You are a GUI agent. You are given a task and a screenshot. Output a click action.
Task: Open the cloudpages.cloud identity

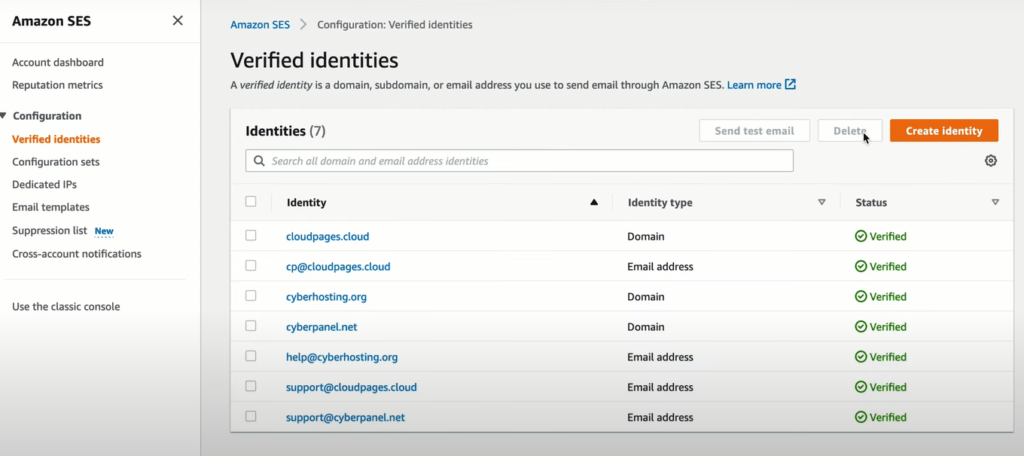click(x=327, y=236)
